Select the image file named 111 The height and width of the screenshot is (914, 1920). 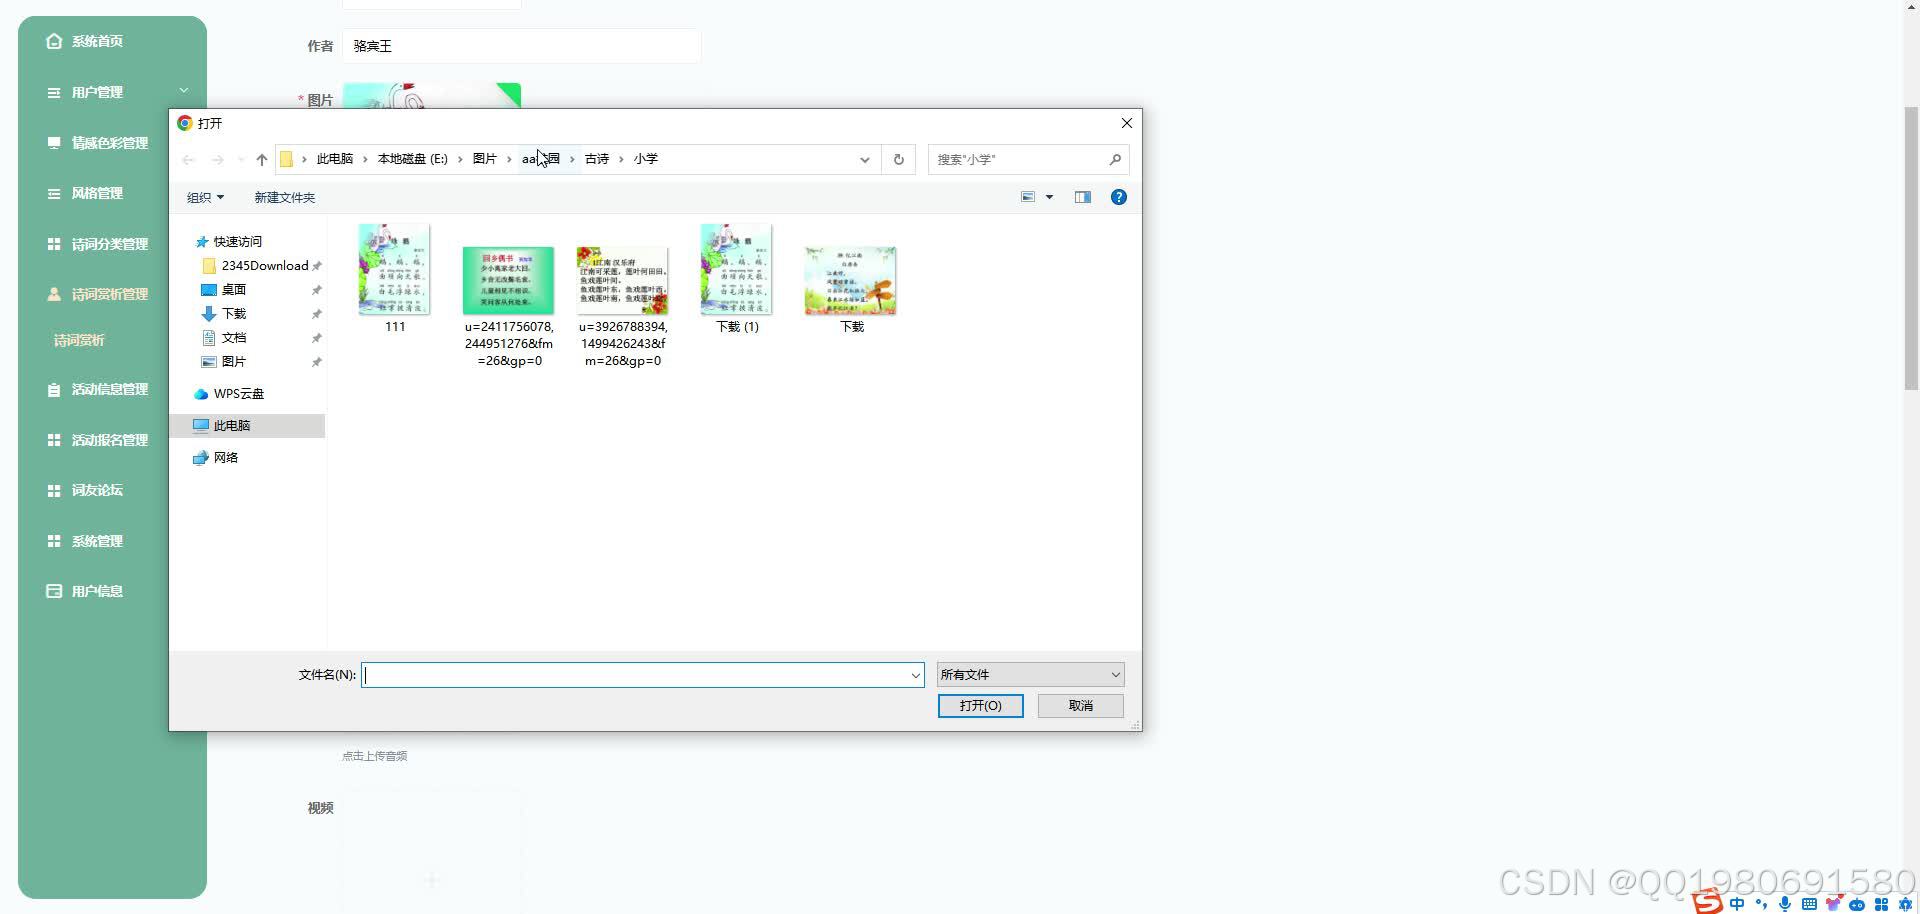coord(395,279)
